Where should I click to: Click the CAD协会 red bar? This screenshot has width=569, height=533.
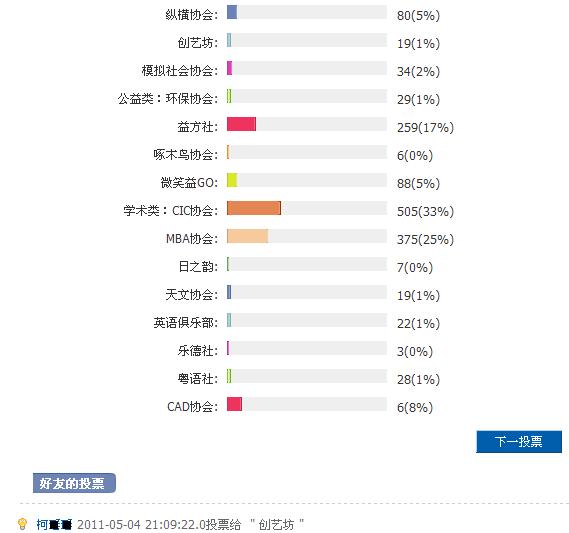click(x=234, y=404)
